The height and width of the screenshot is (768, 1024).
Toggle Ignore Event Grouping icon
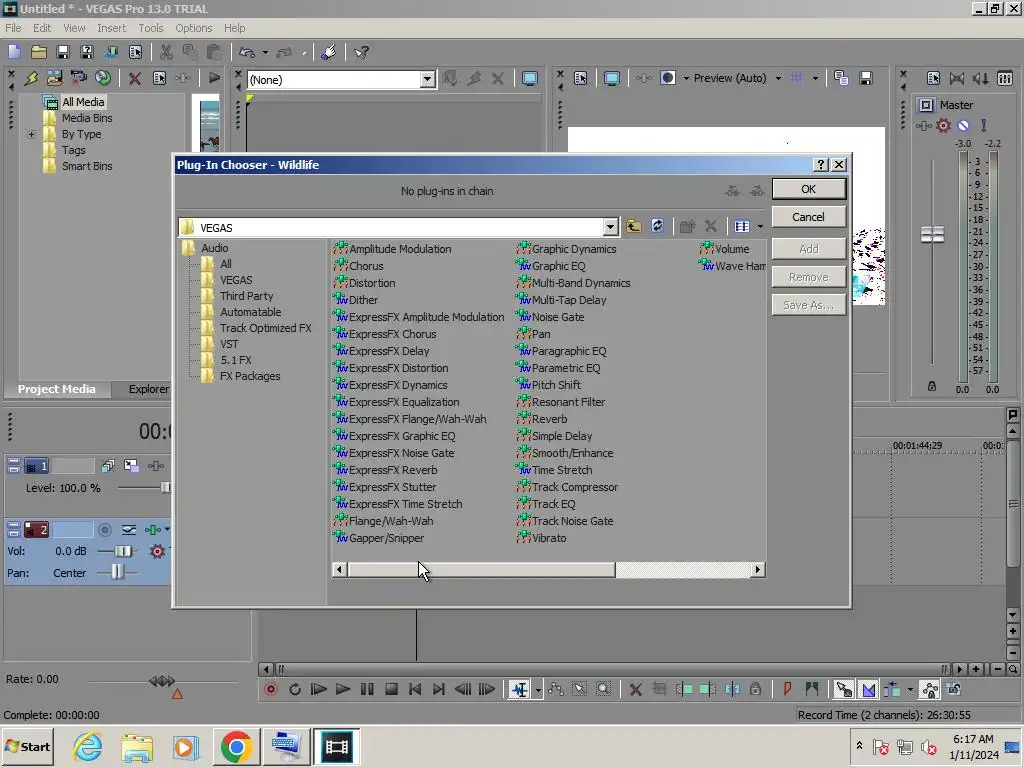point(953,689)
